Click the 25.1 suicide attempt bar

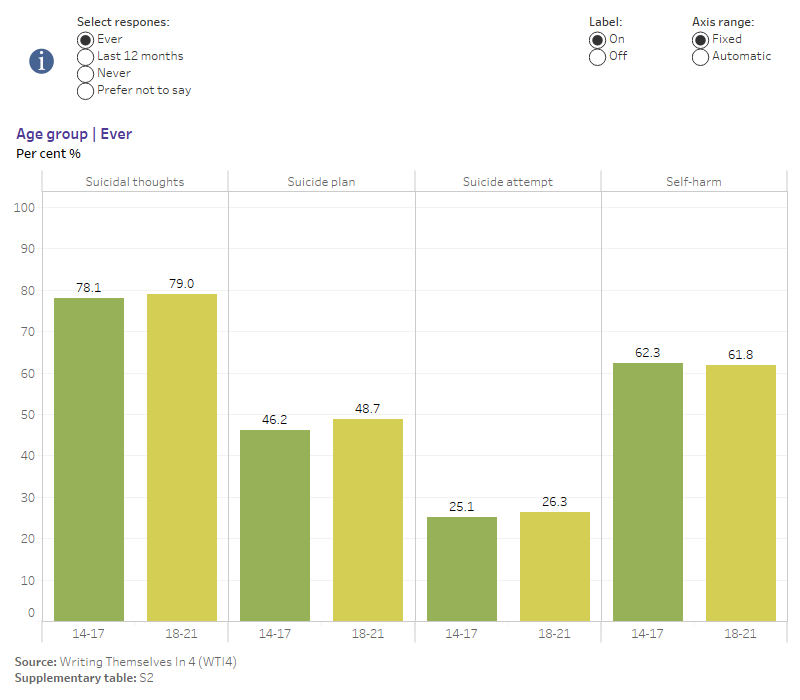461,569
